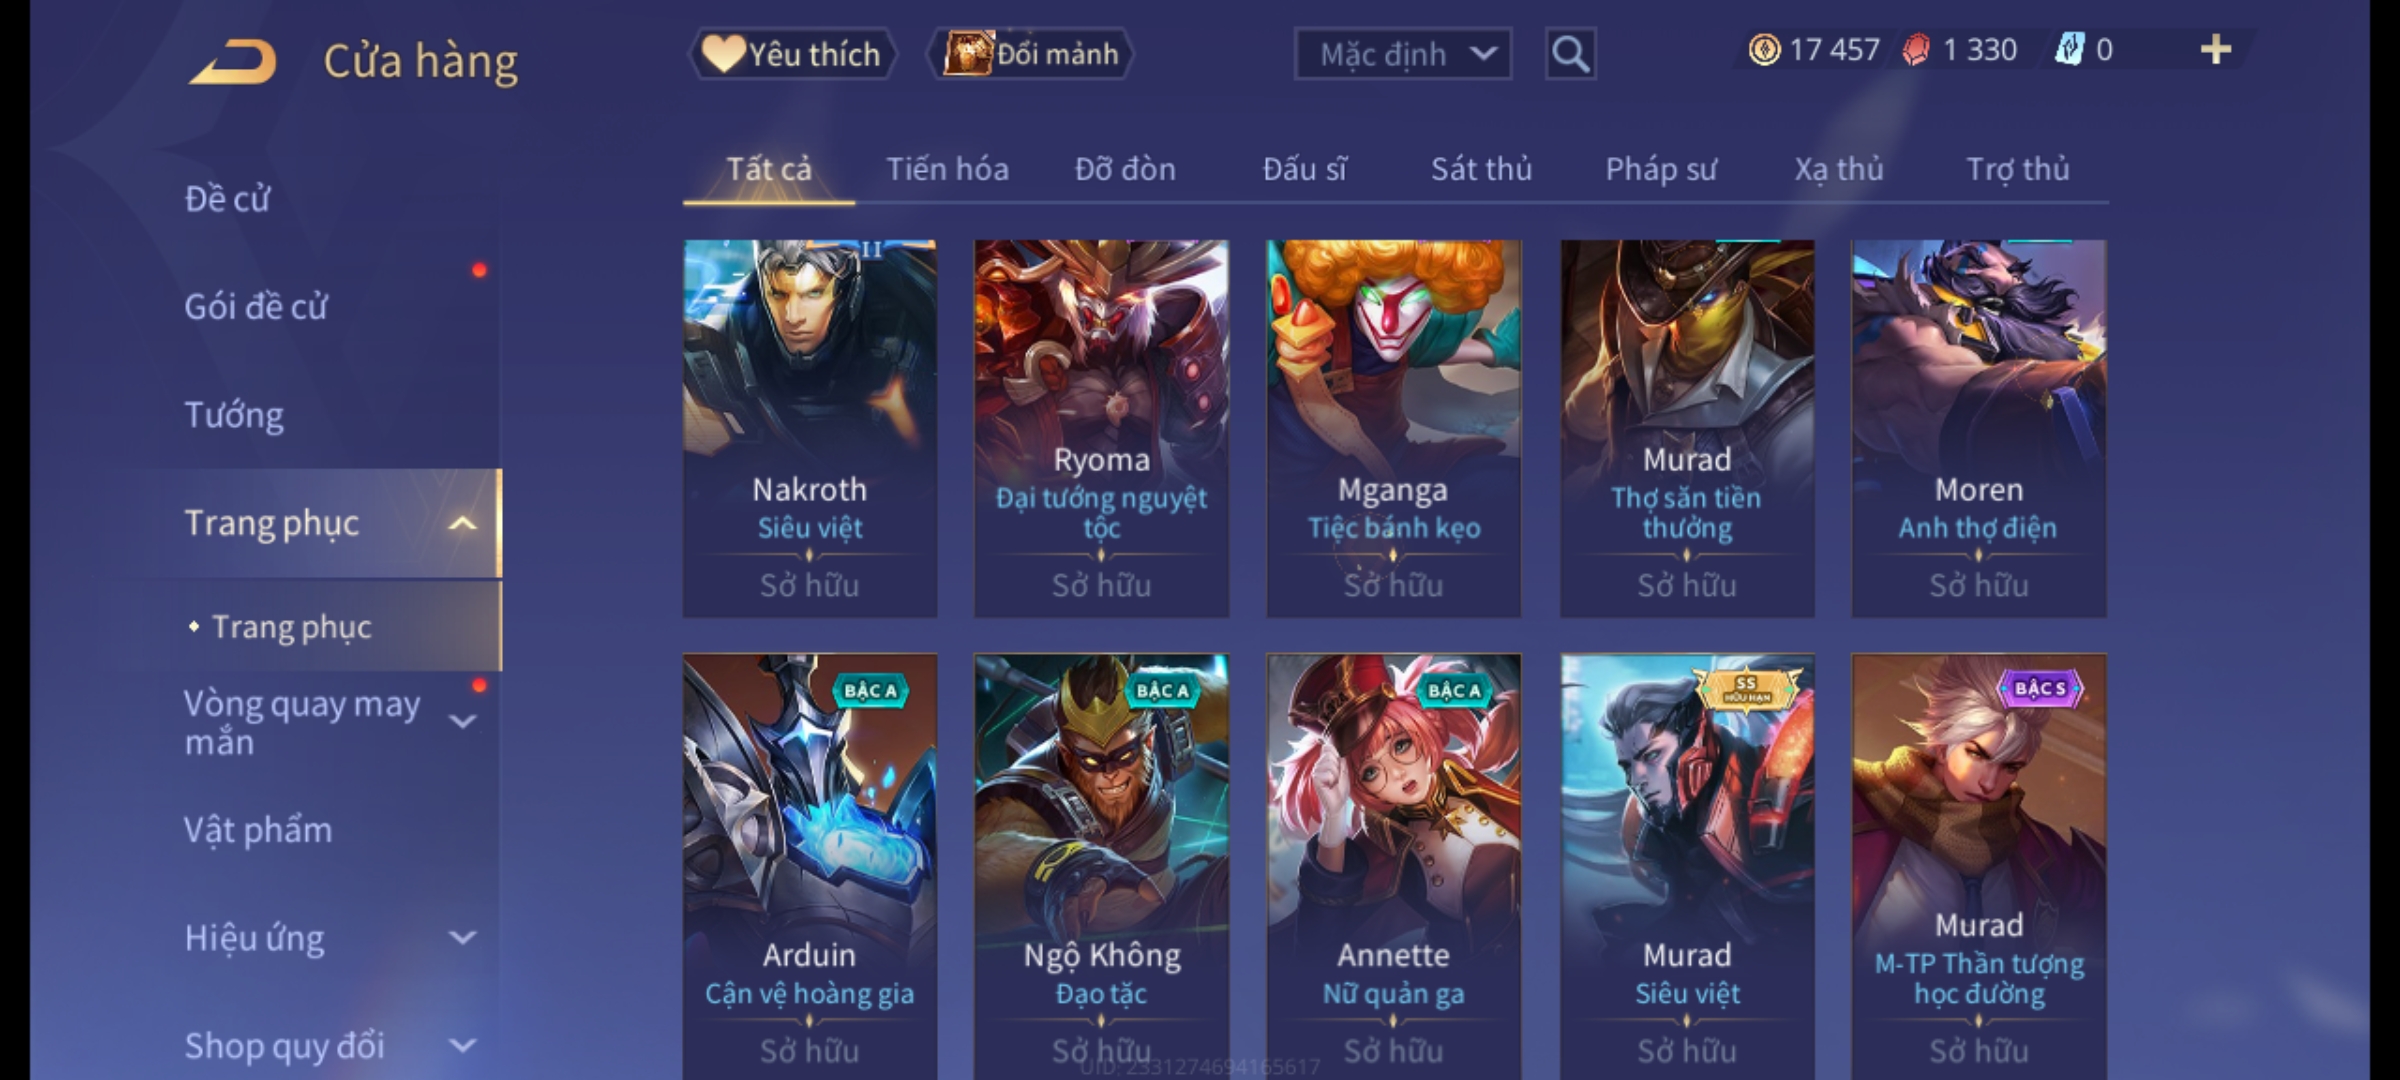2400x1080 pixels.
Task: Tap the gold coin currency icon
Action: pyautogui.click(x=1764, y=50)
